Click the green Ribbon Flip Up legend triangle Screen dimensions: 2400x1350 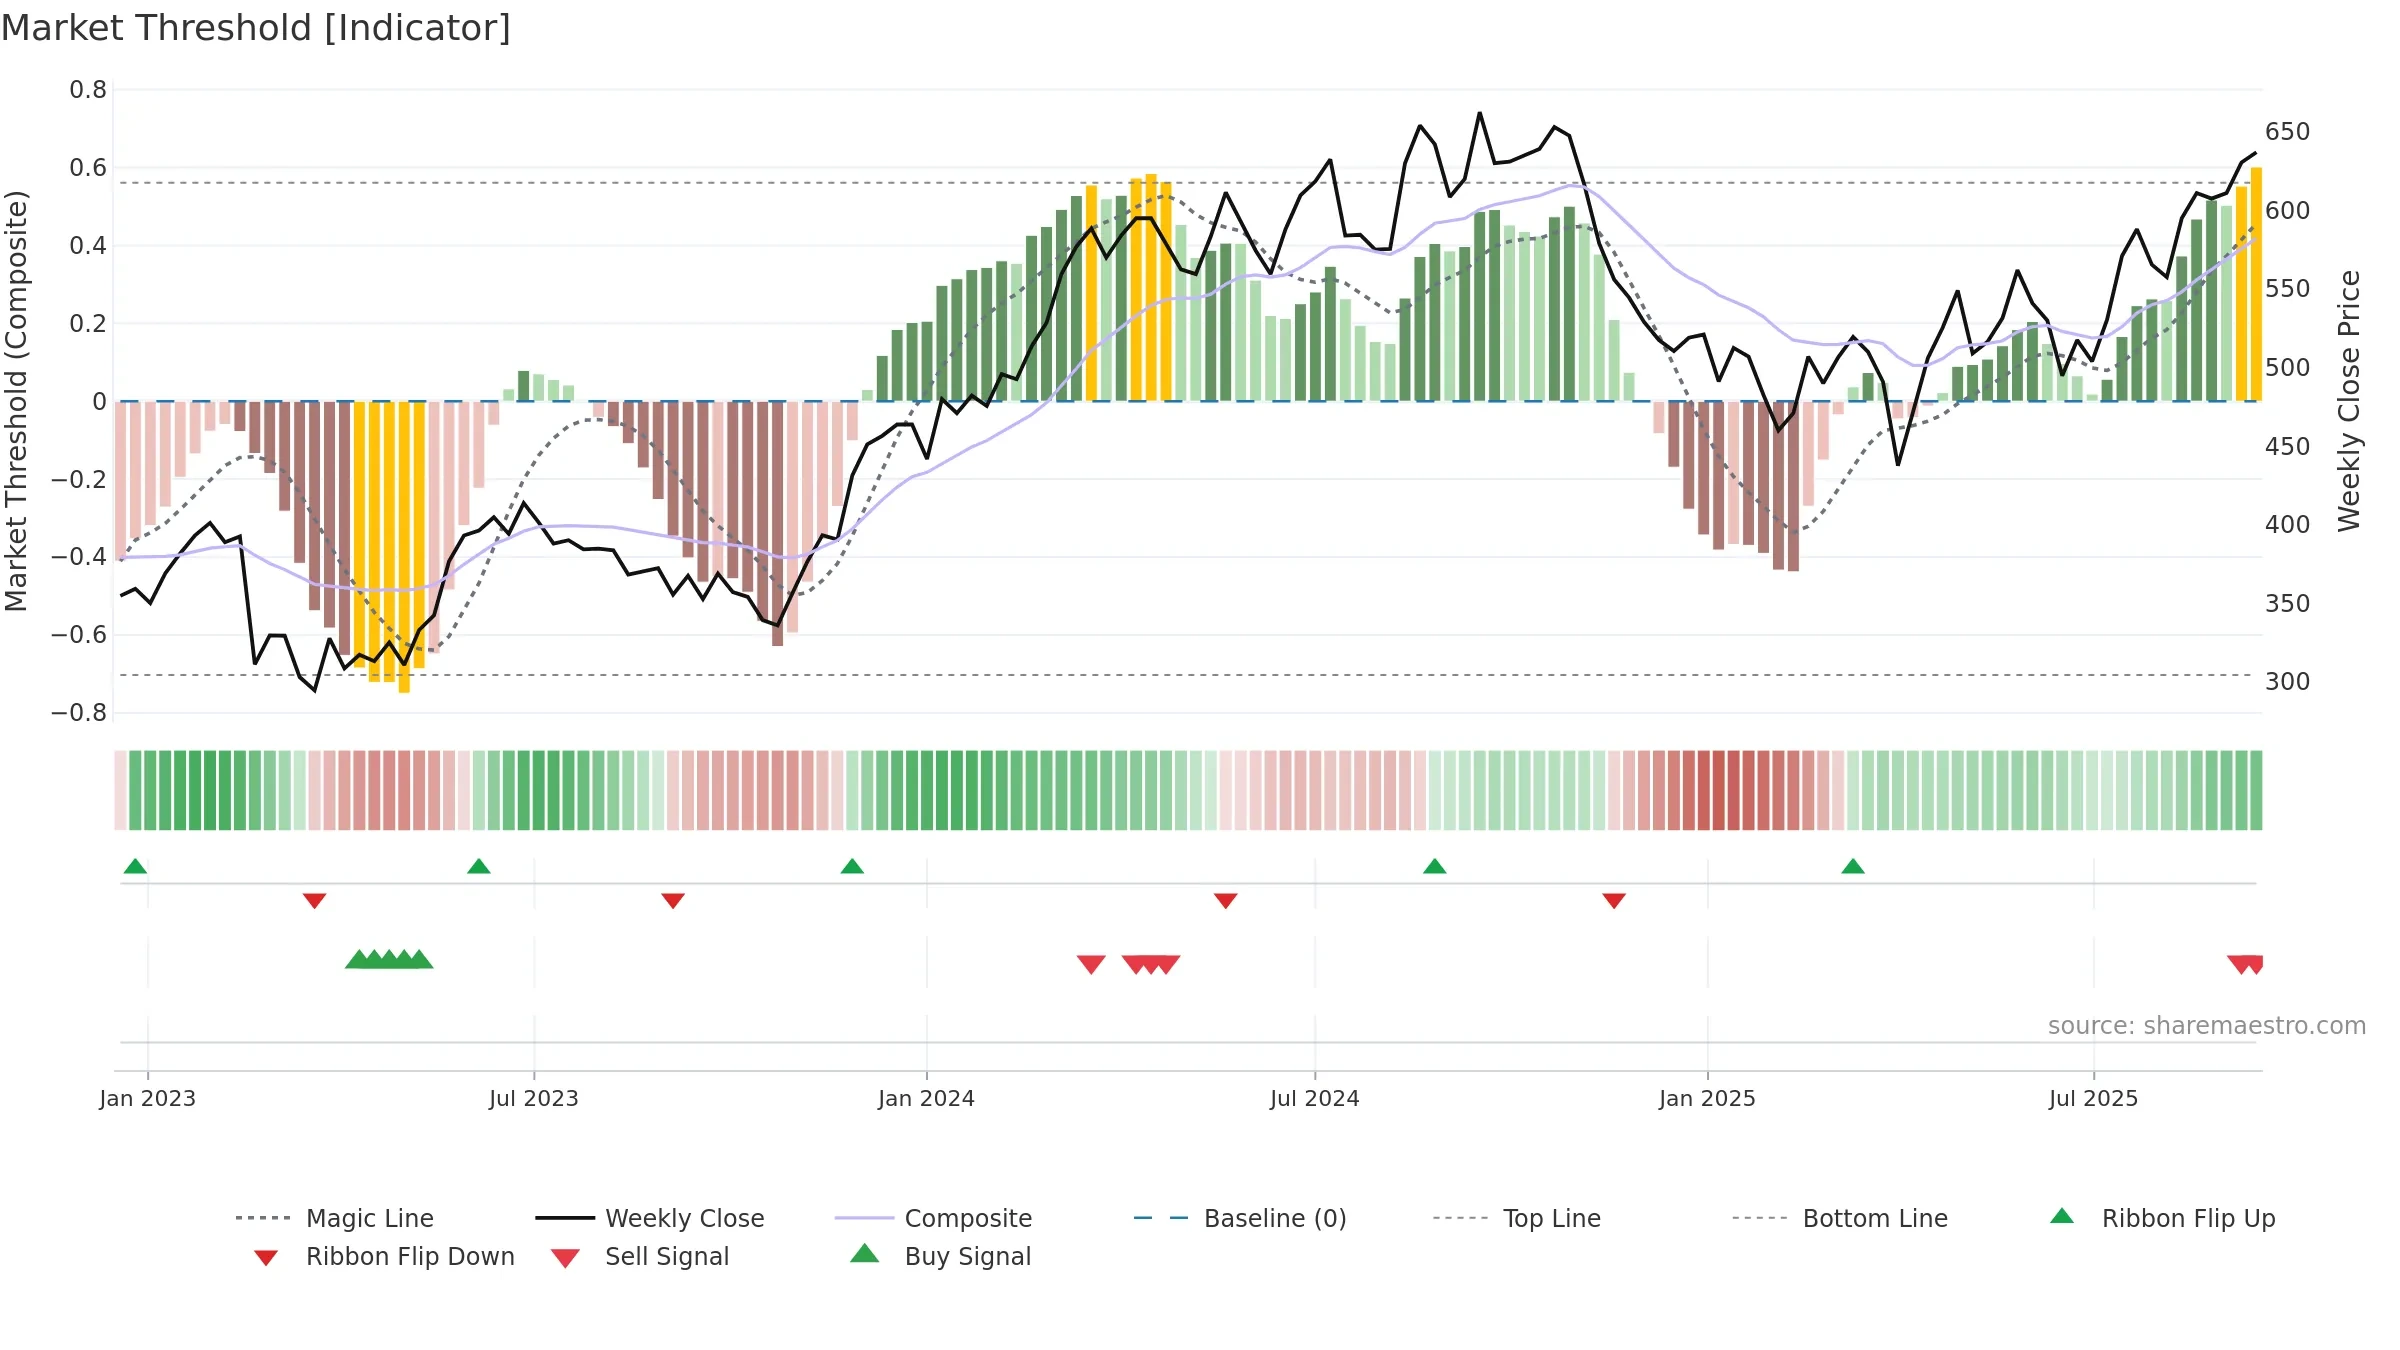coord(2062,1216)
